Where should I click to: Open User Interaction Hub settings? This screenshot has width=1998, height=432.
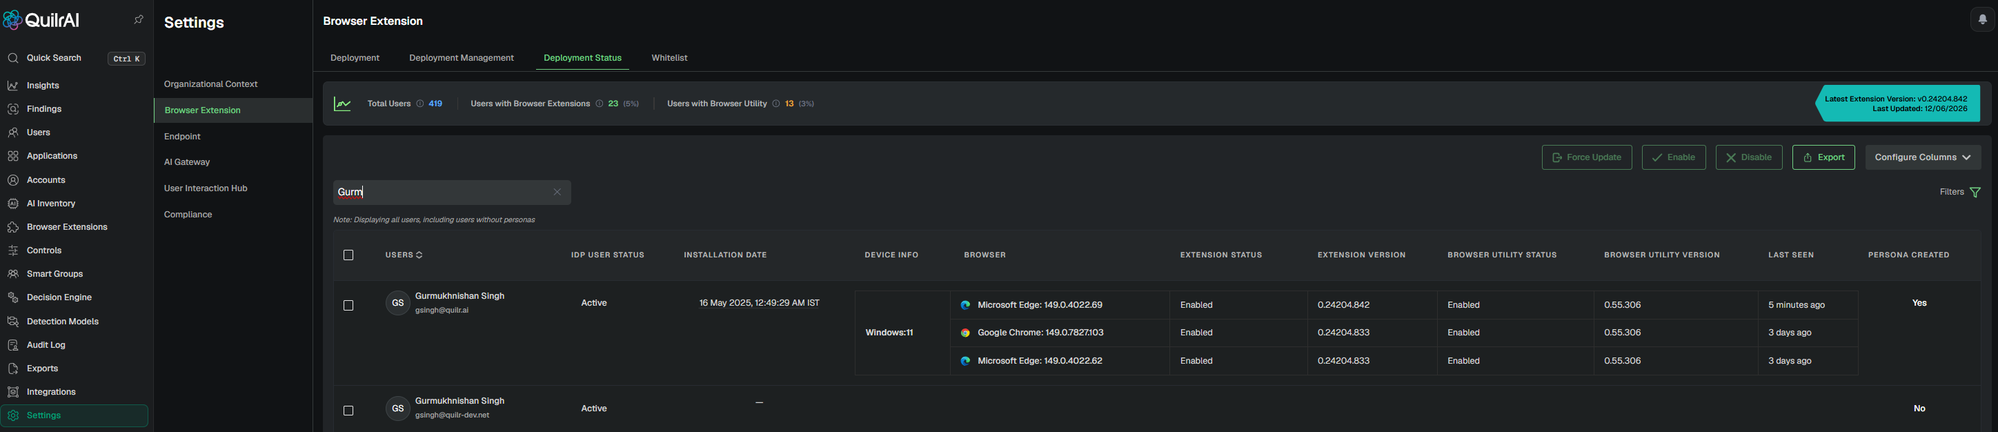pyautogui.click(x=205, y=188)
